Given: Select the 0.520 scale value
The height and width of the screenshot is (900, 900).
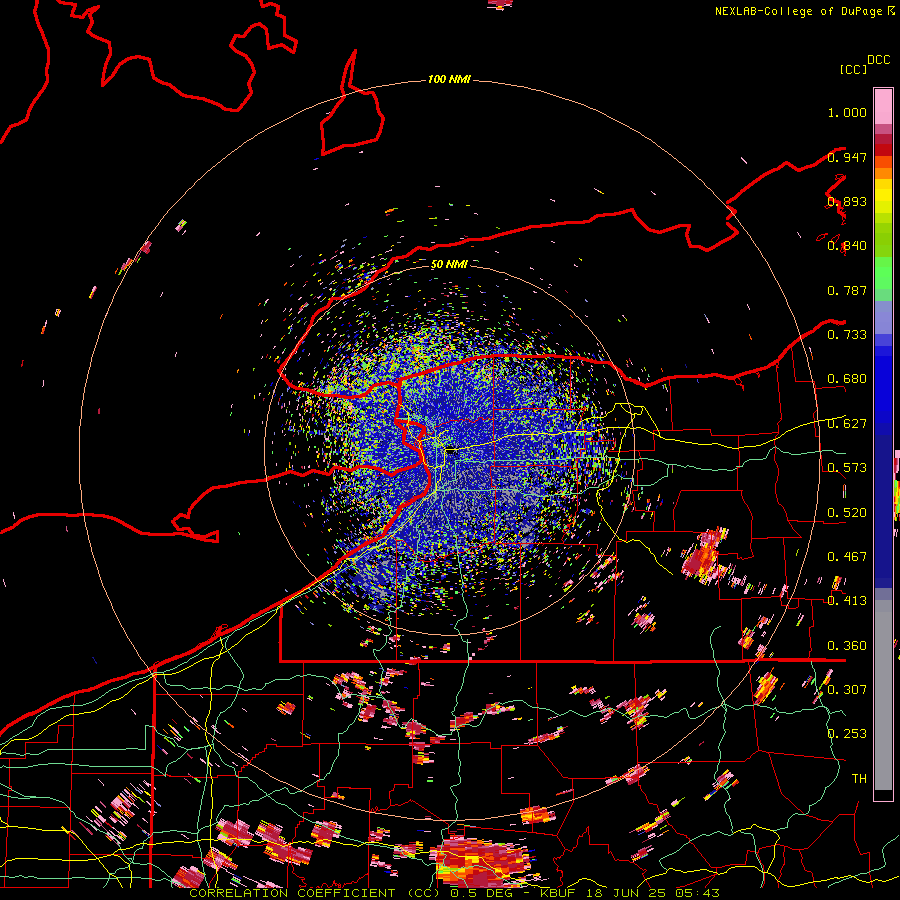Looking at the screenshot, I should (847, 513).
